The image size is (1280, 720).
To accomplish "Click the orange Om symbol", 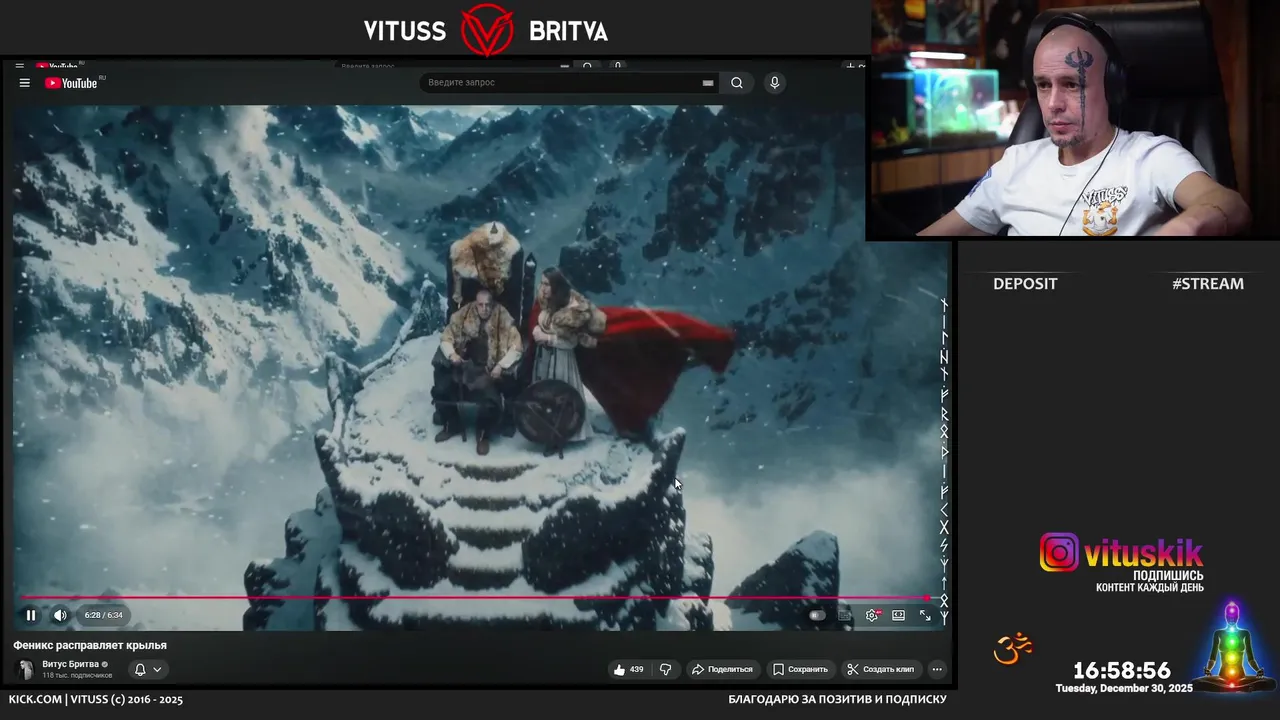I will click(1012, 650).
